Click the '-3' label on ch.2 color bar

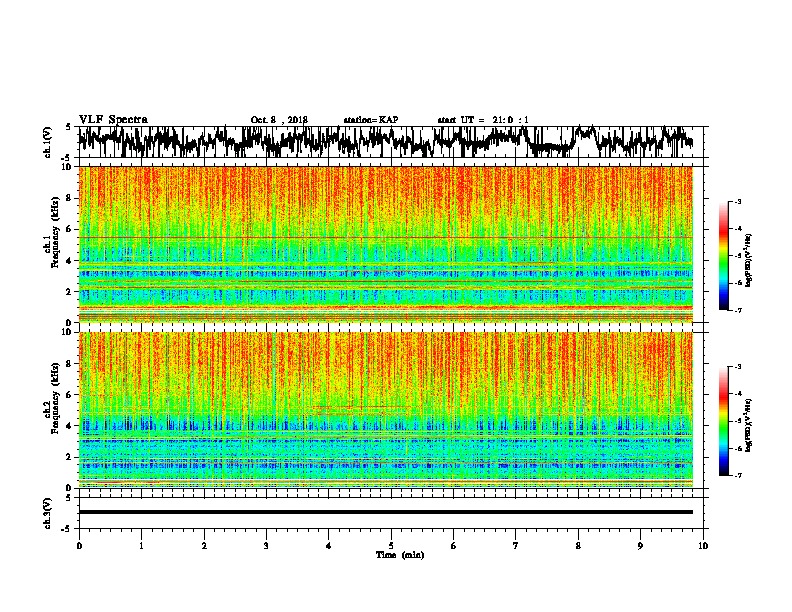(x=737, y=367)
